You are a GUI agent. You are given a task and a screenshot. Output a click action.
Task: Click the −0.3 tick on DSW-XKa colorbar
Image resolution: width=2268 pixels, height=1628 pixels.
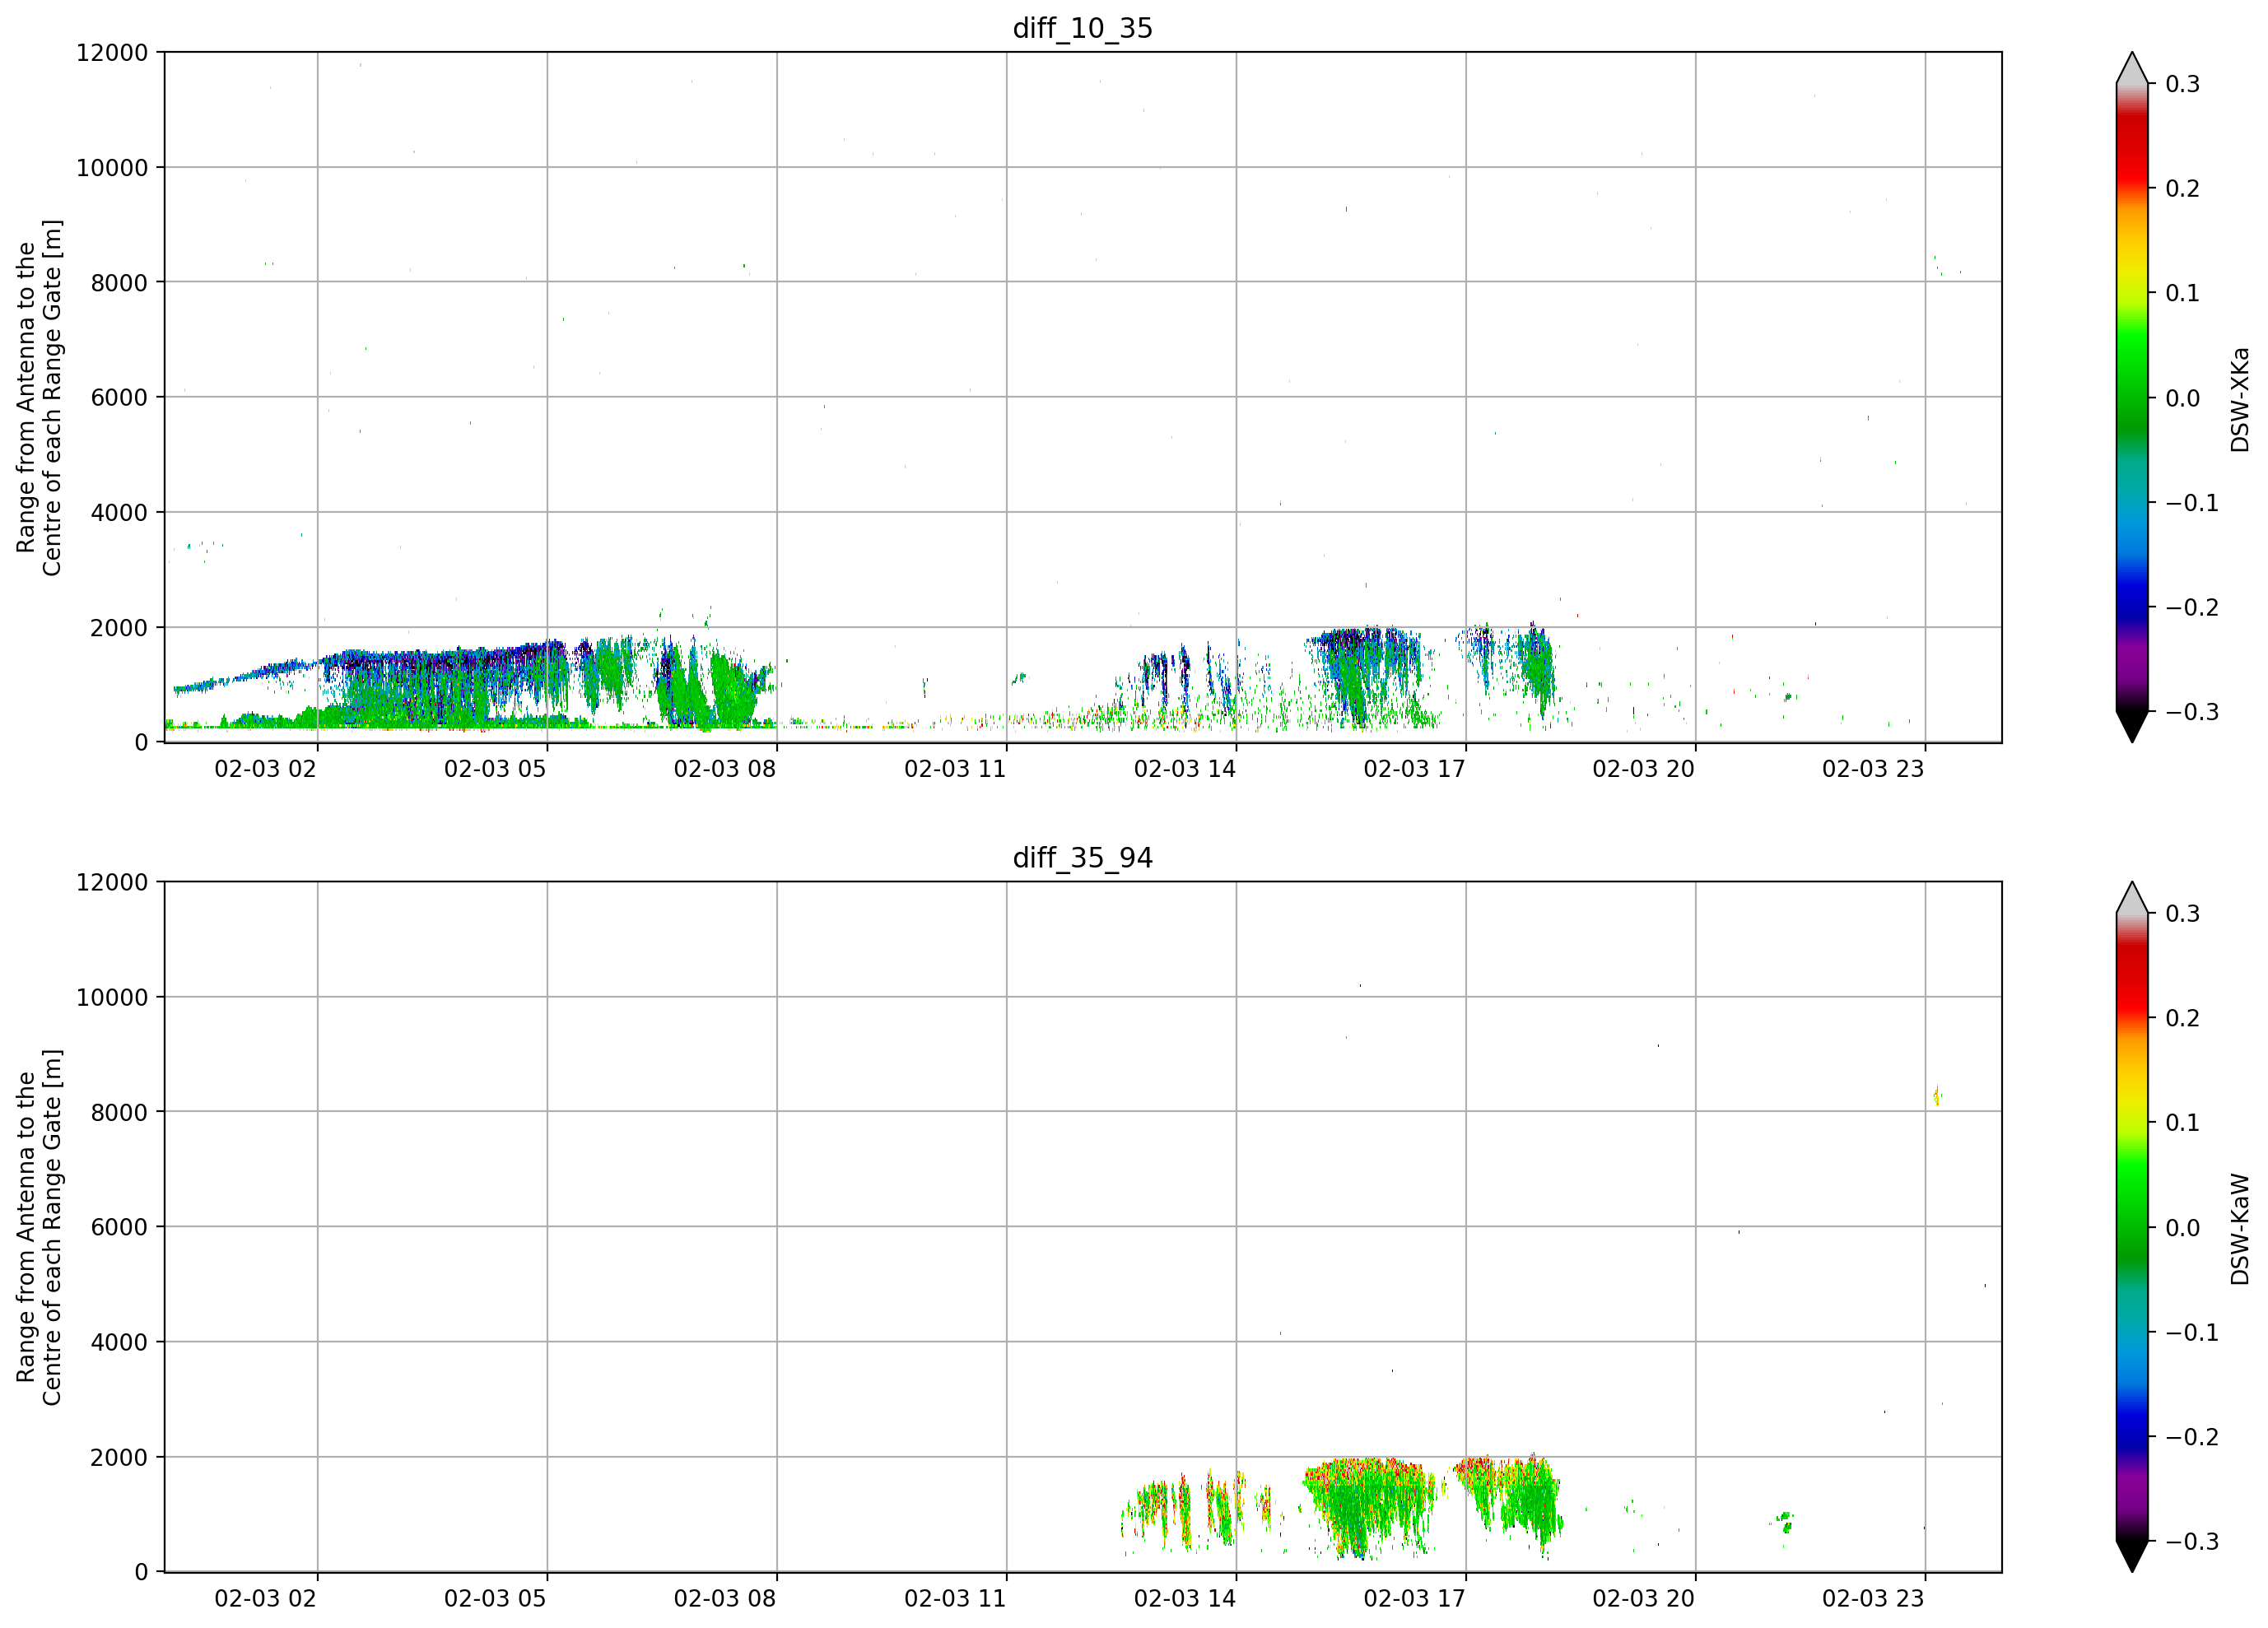click(x=2192, y=713)
